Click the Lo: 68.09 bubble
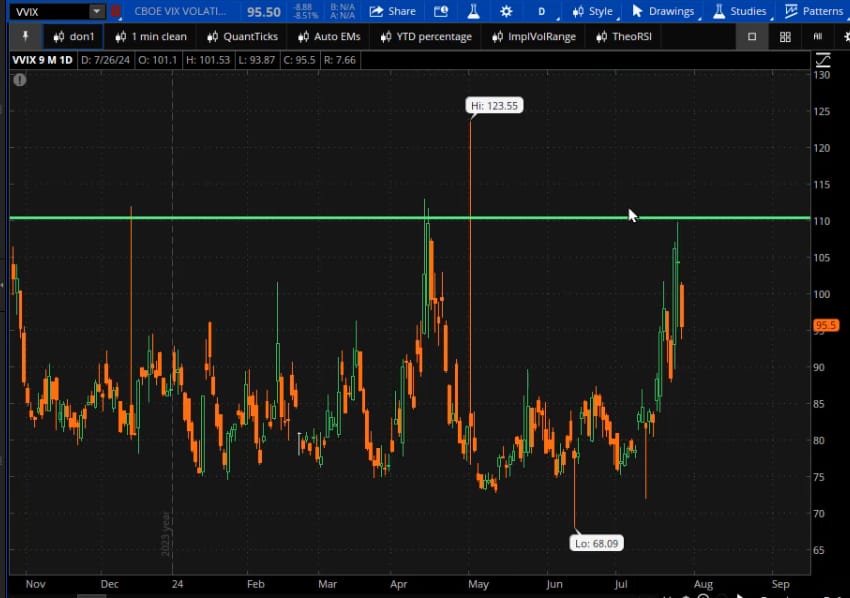The image size is (850, 598). click(596, 543)
